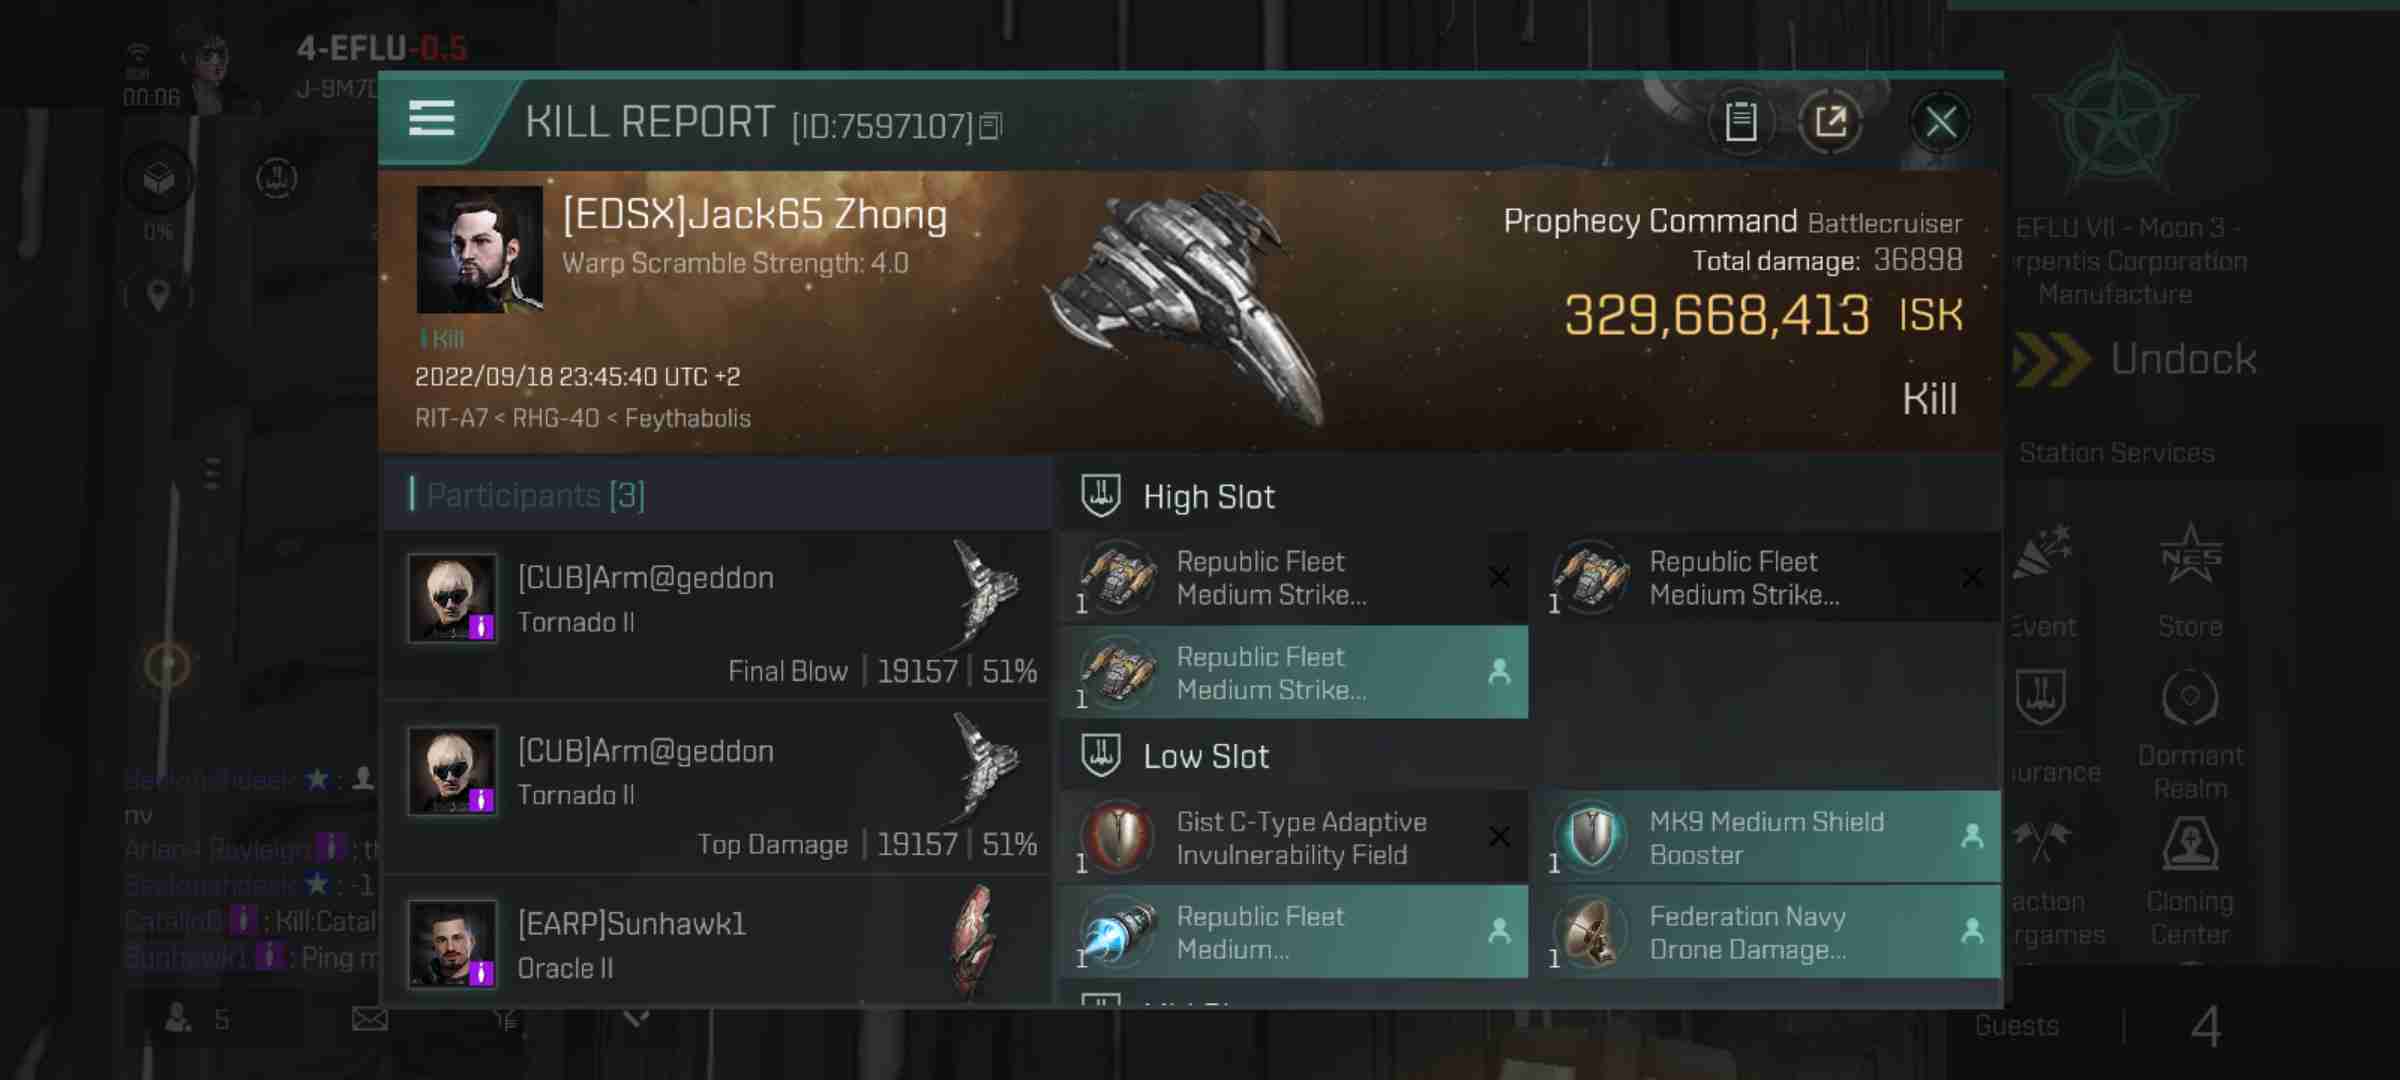Open the Cloning Center service
This screenshot has height=1080, width=2400.
[x=2190, y=882]
